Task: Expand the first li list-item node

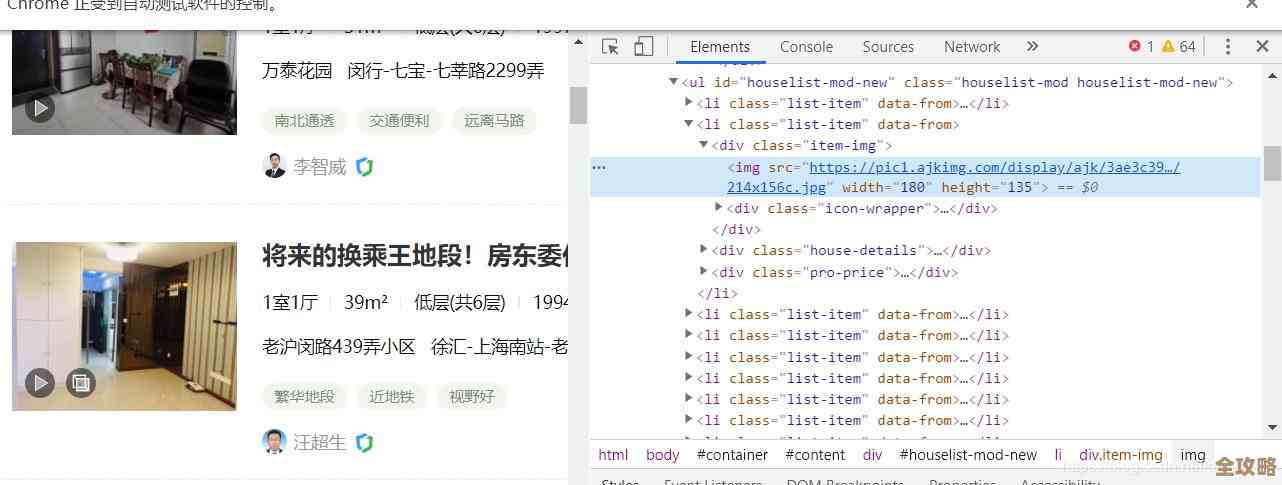Action: tap(688, 103)
